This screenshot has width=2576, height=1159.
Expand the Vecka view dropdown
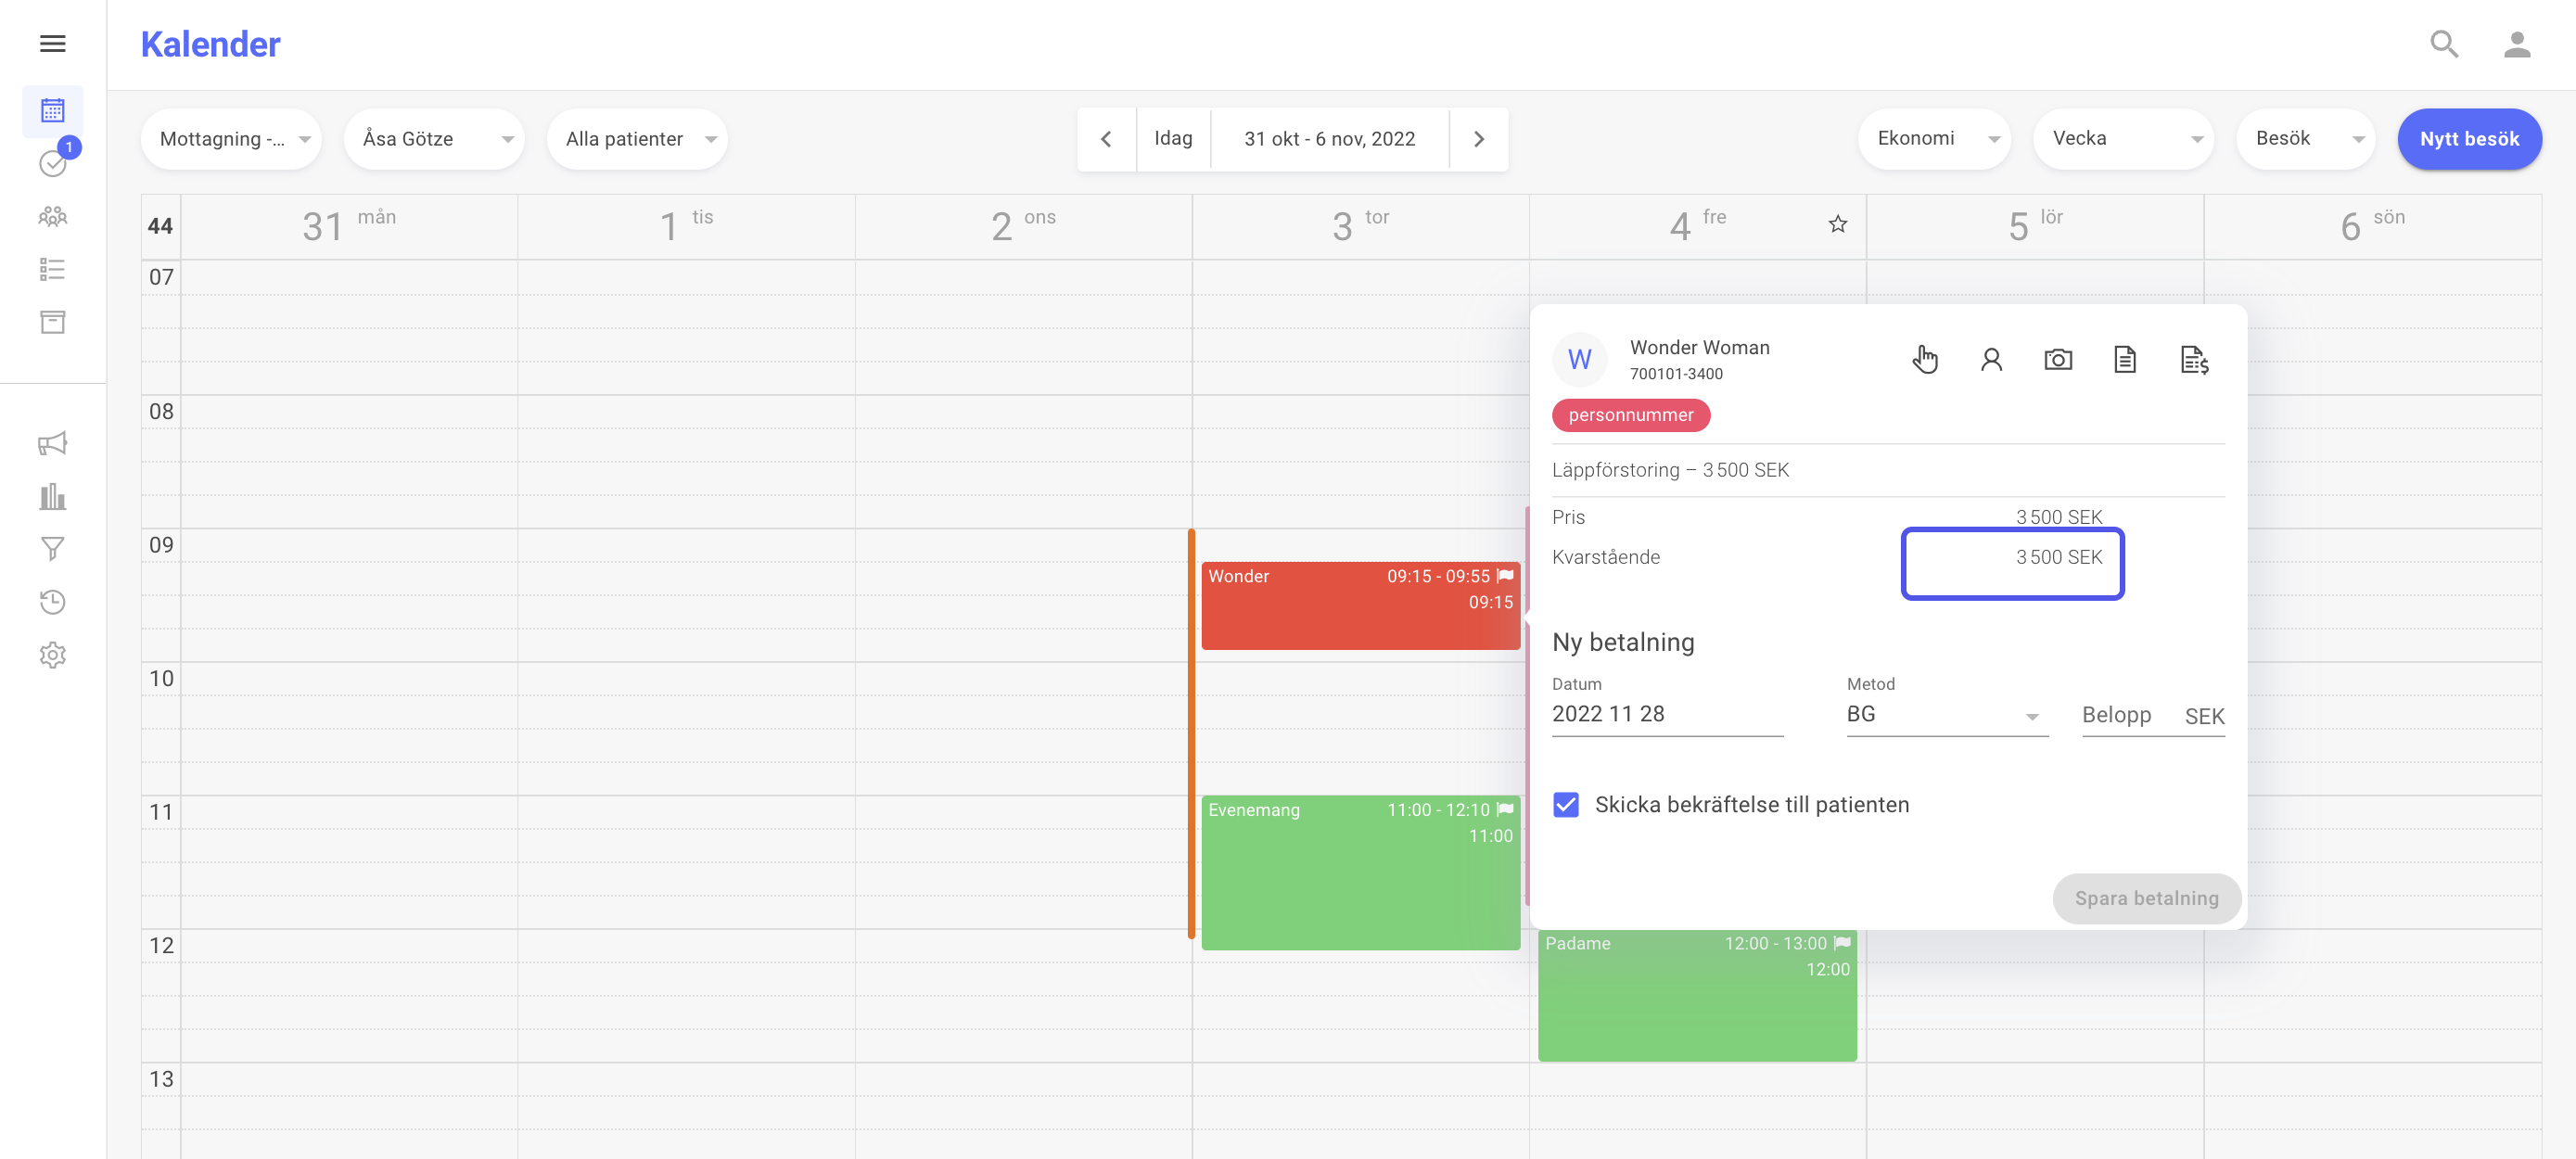coord(2124,139)
